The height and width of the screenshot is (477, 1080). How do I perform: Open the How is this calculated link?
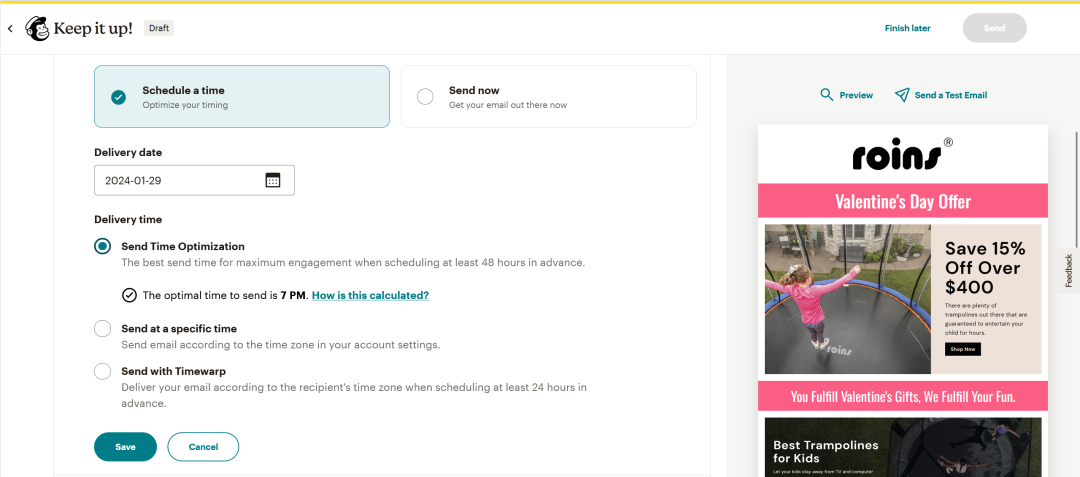pos(370,296)
